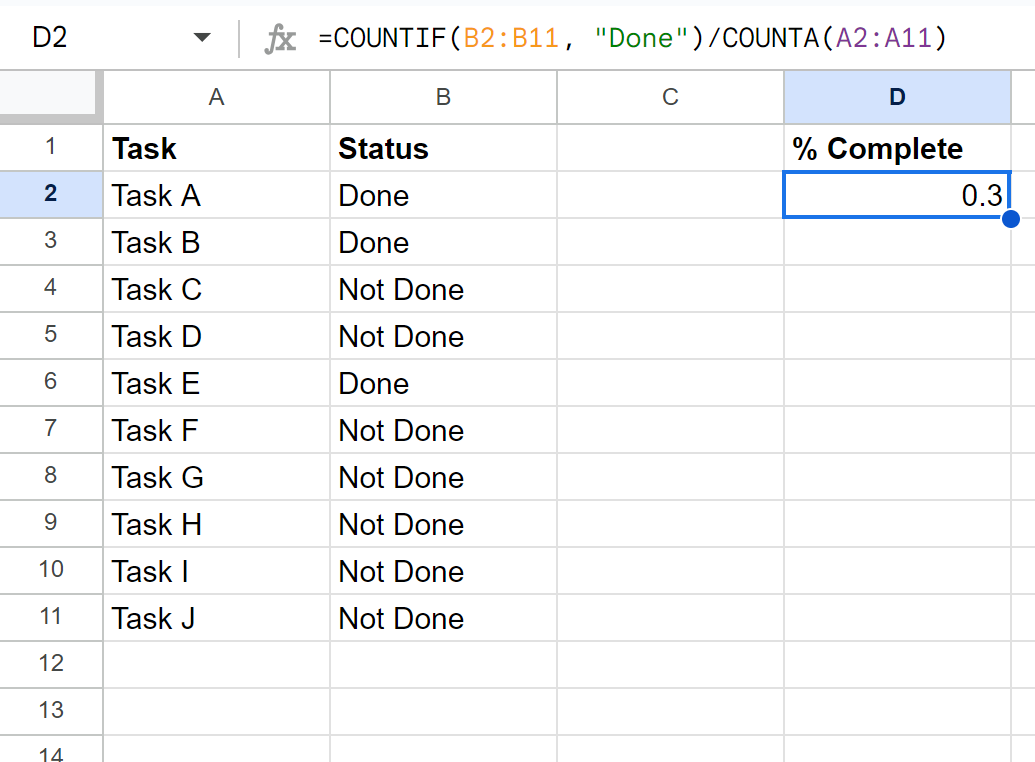The image size is (1035, 762).
Task: Open the Name box dropdown arrow
Action: pyautogui.click(x=202, y=38)
